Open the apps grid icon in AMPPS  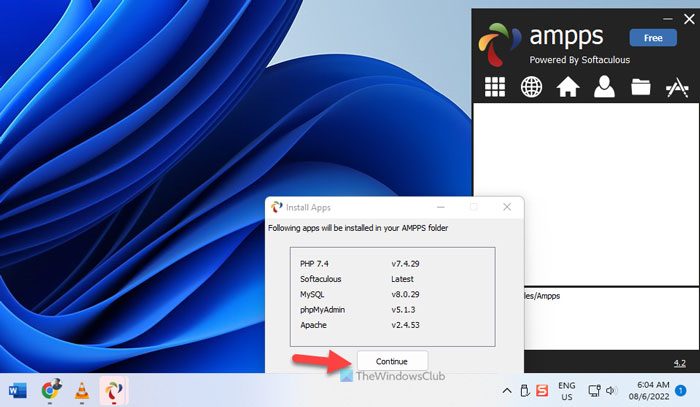[x=495, y=87]
